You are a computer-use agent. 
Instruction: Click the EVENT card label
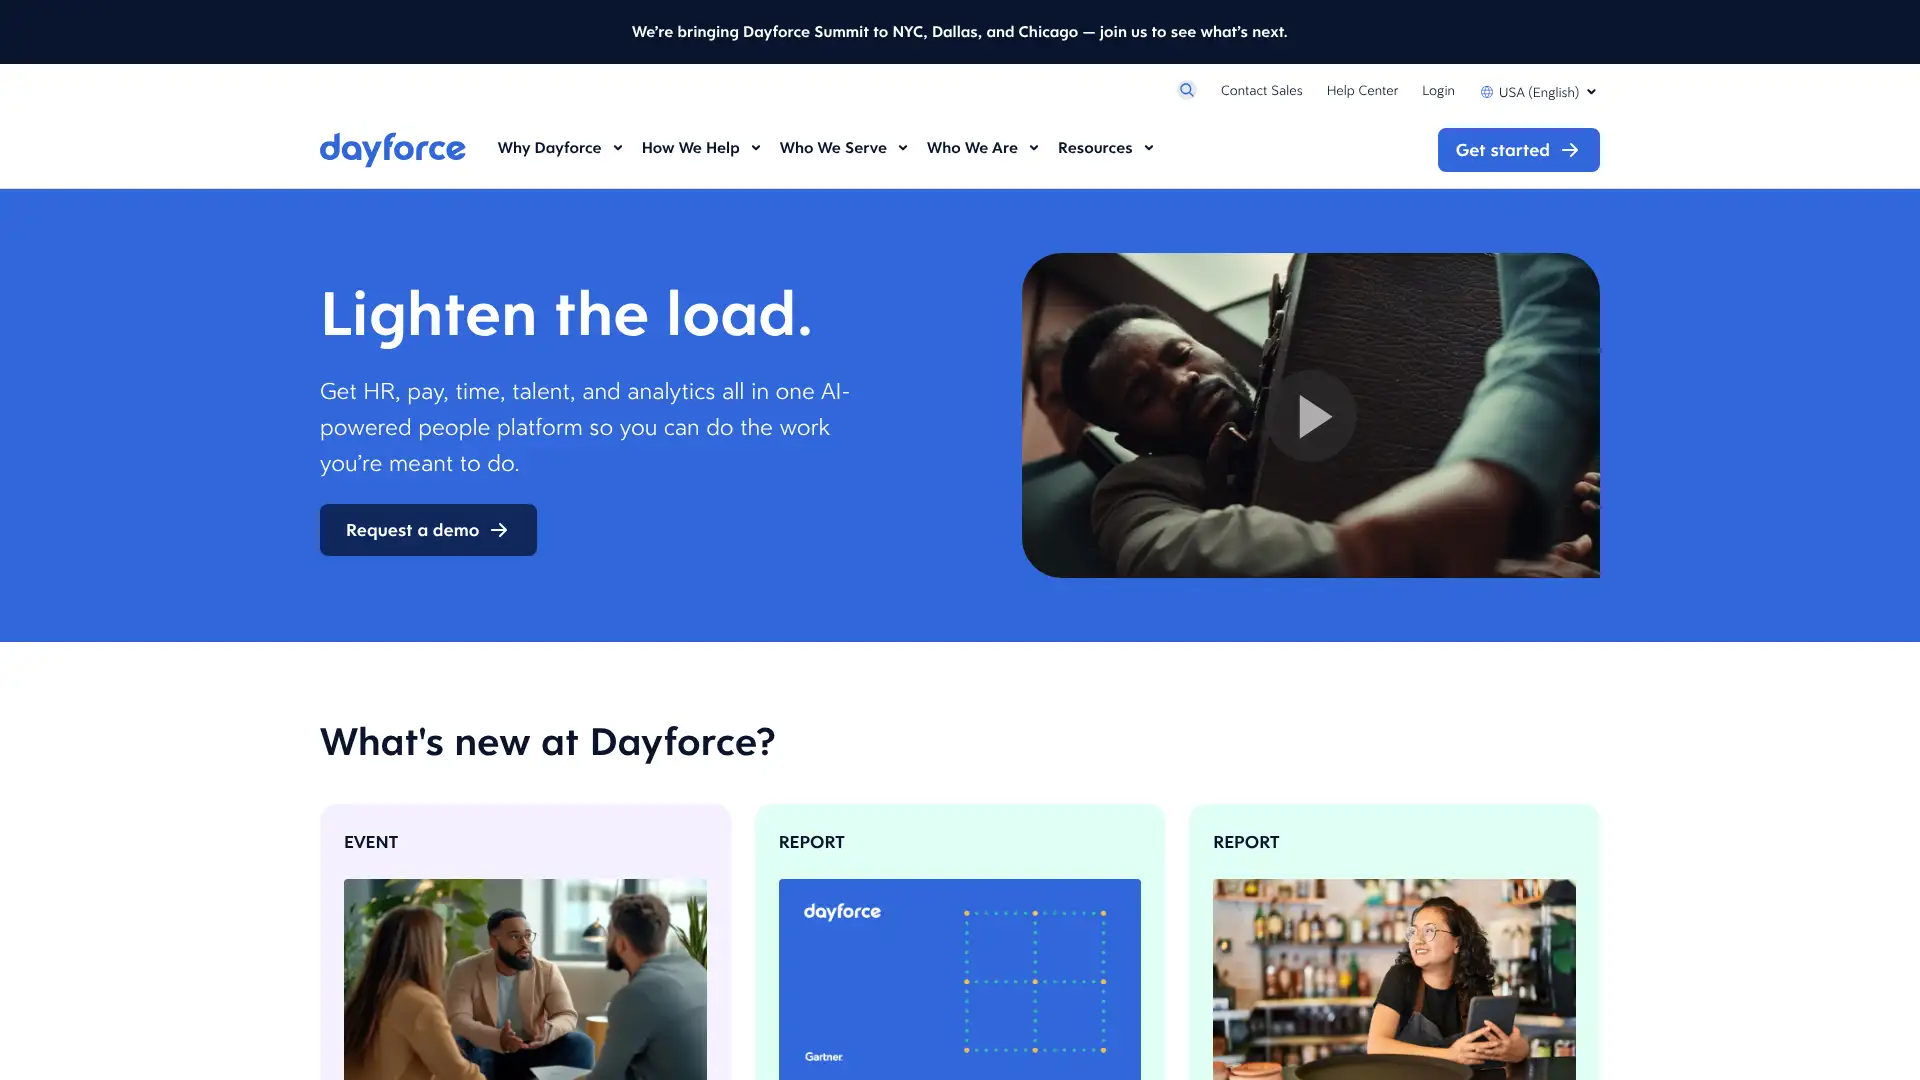[371, 842]
